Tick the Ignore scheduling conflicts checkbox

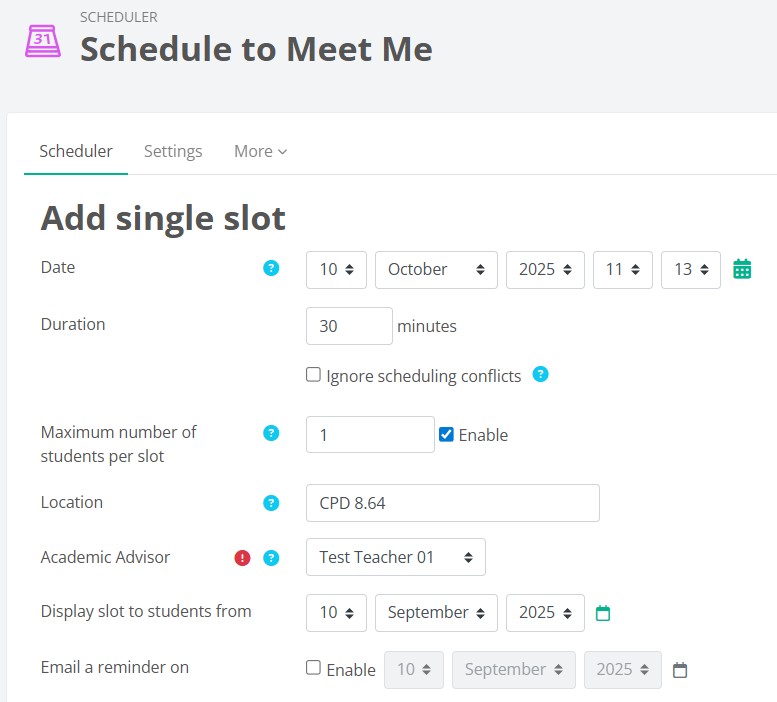click(x=314, y=376)
